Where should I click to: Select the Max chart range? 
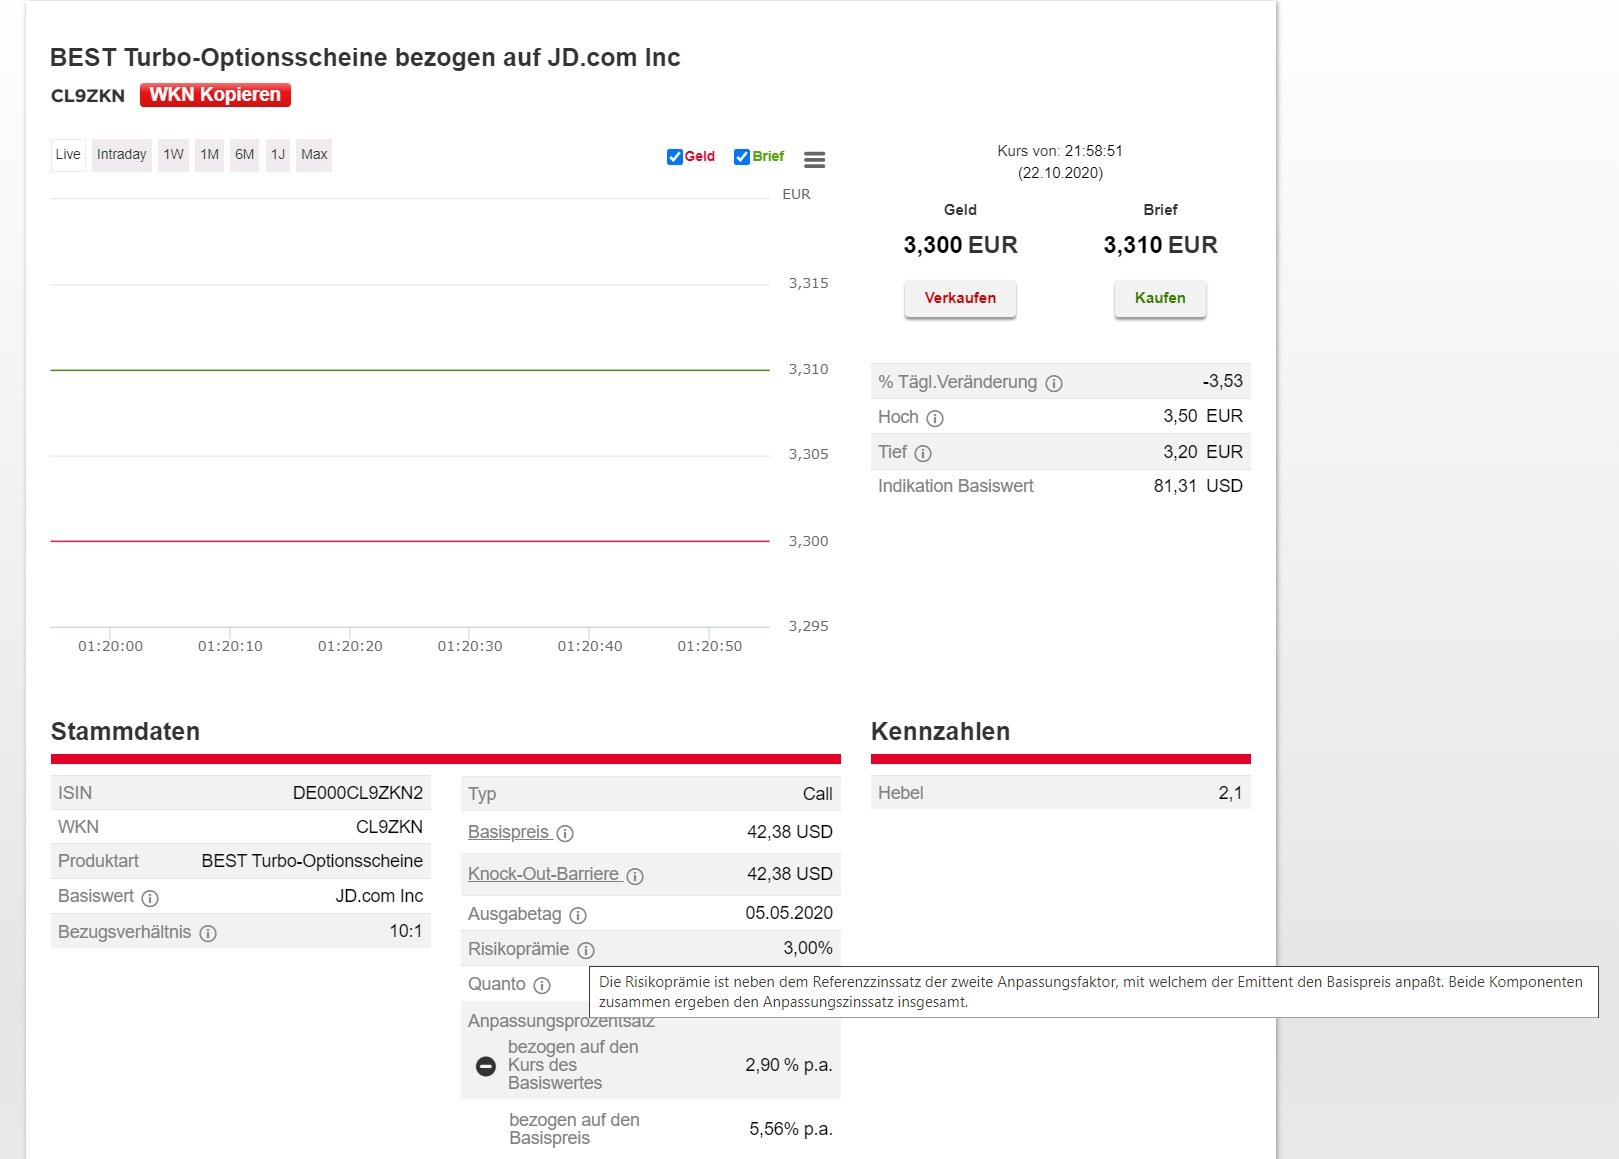coord(314,155)
